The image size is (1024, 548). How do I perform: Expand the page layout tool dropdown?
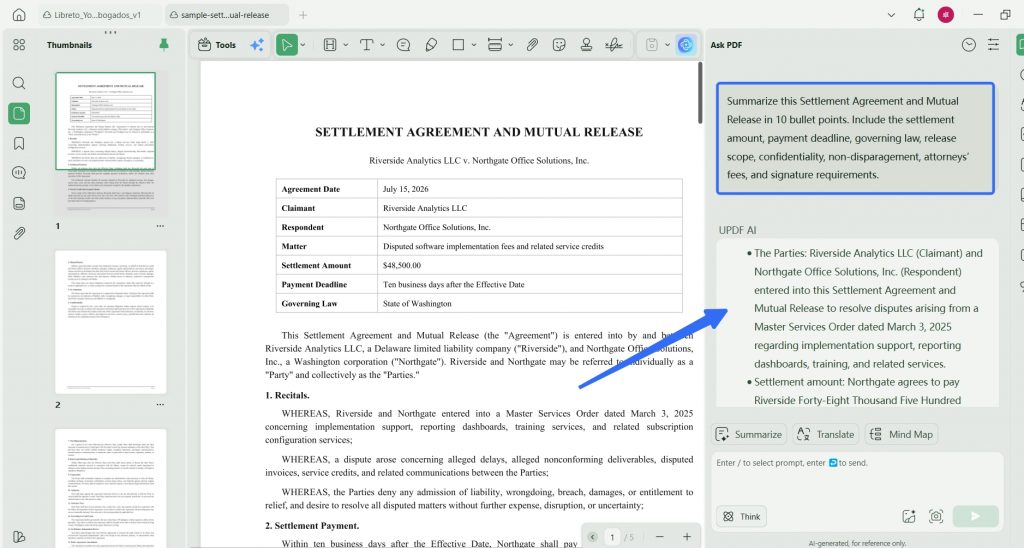[x=346, y=45]
